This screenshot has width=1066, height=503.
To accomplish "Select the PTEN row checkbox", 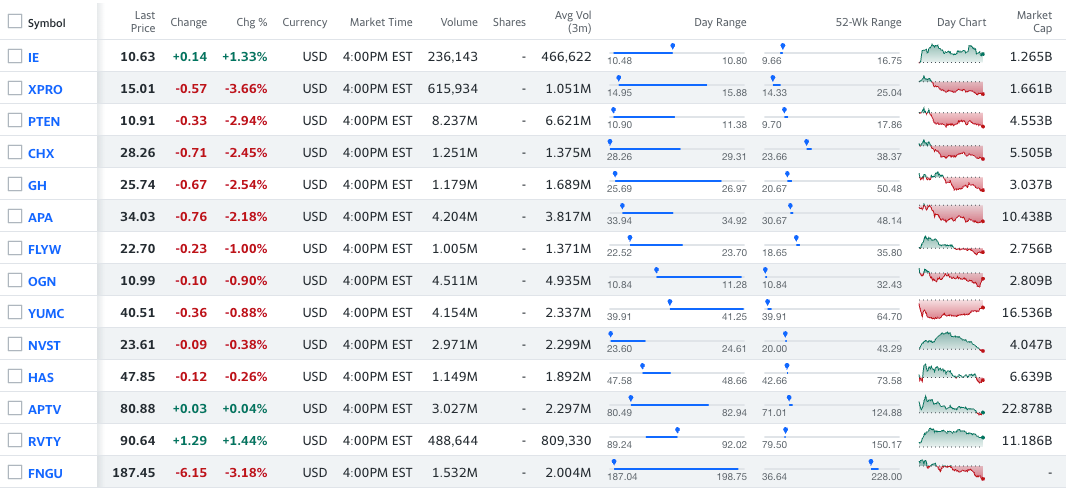I will click(15, 120).
